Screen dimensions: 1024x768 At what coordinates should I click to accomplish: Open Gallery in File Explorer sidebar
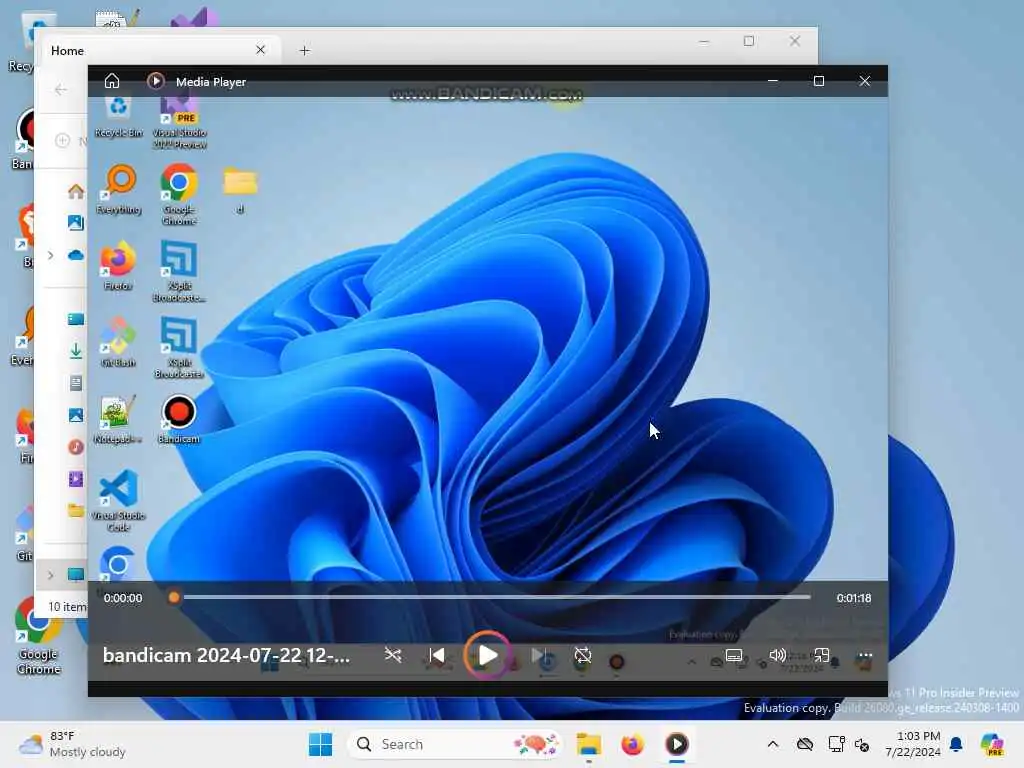click(x=76, y=223)
